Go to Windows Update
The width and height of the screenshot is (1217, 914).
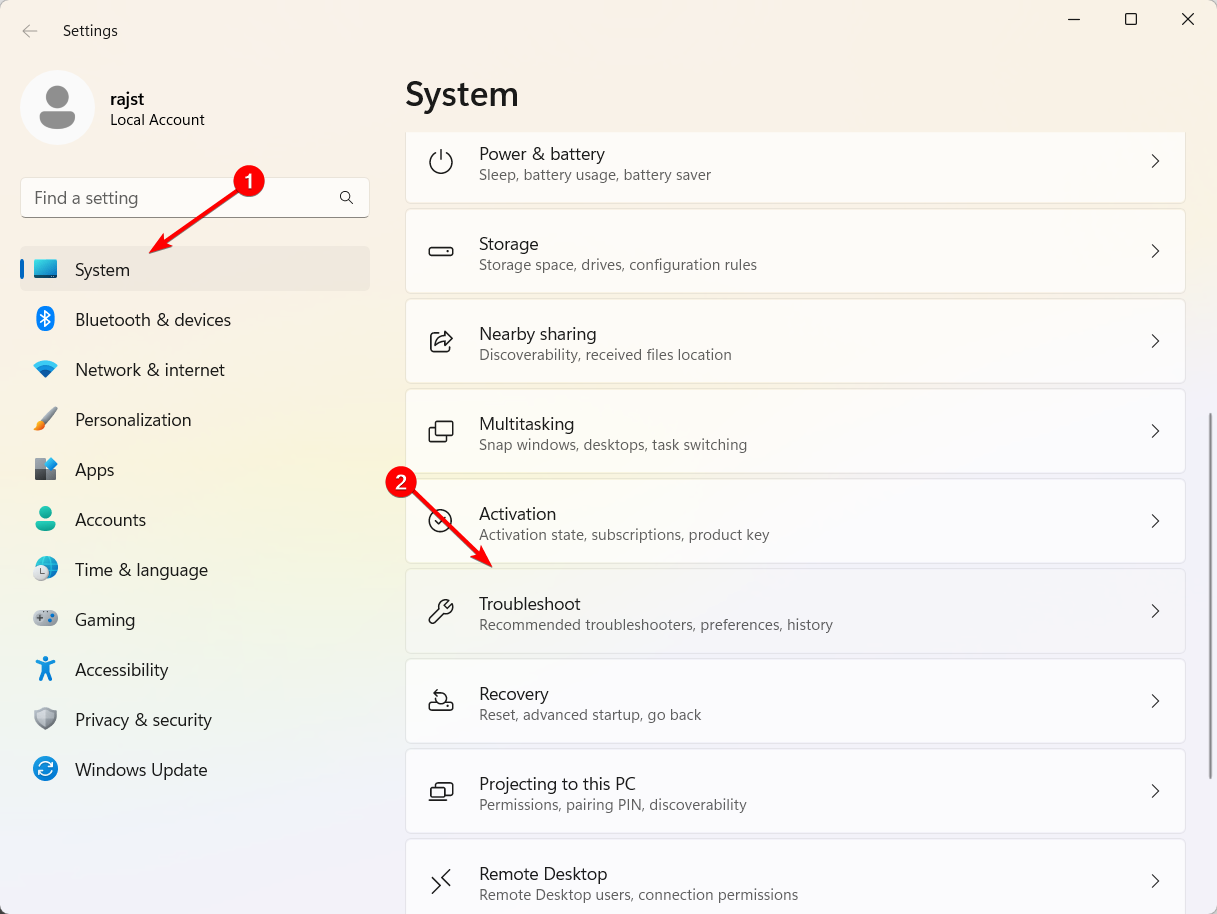[195, 769]
